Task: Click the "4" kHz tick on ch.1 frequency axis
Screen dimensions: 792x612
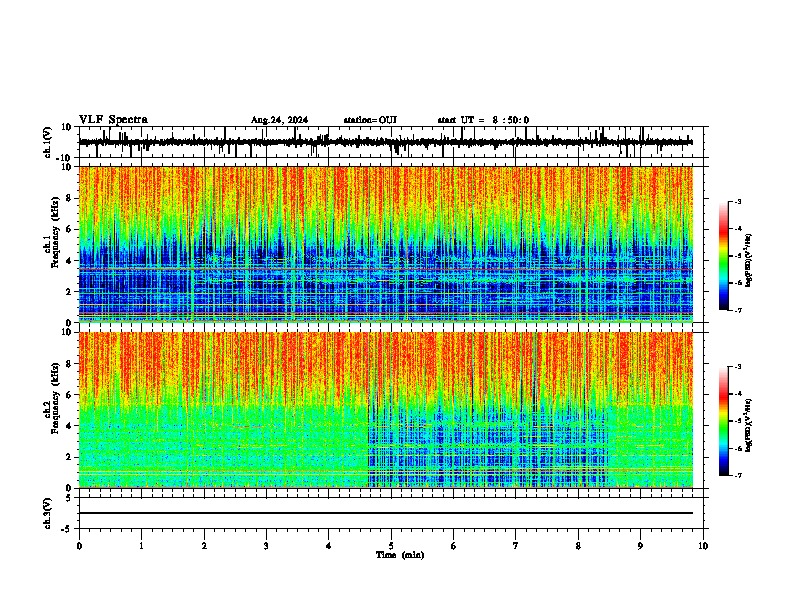Action: [70, 261]
